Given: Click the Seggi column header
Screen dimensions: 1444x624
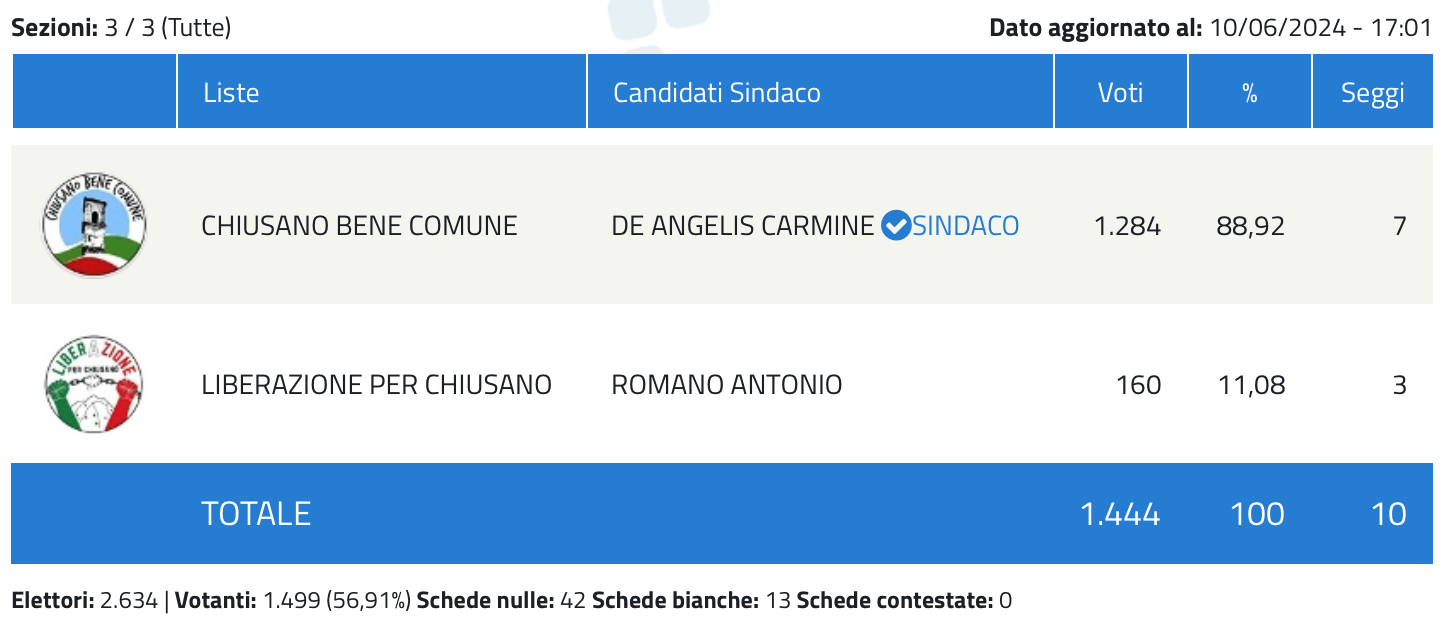Looking at the screenshot, I should 1373,92.
